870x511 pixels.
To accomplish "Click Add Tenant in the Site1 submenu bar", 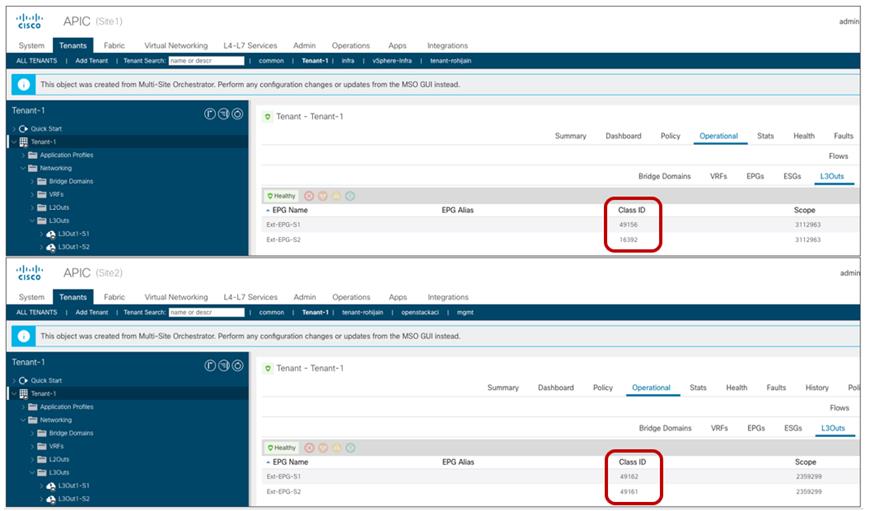I will point(92,61).
